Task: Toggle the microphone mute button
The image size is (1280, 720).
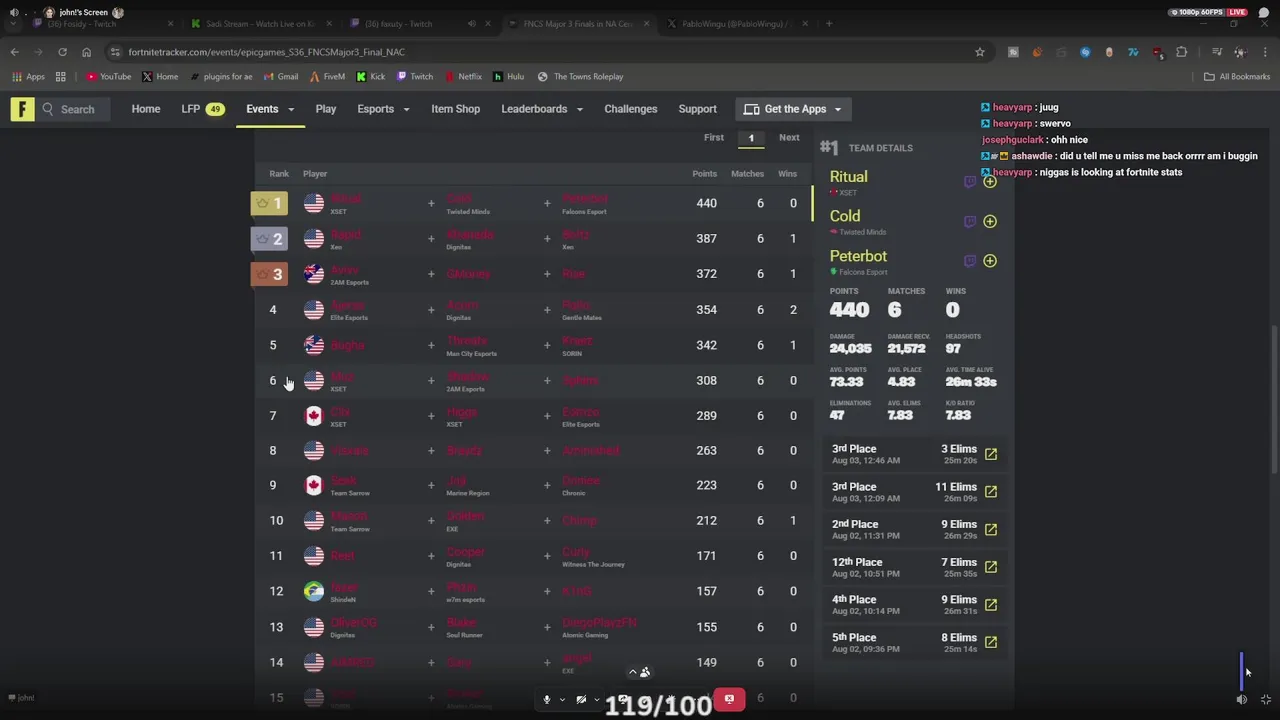Action: pos(546,699)
